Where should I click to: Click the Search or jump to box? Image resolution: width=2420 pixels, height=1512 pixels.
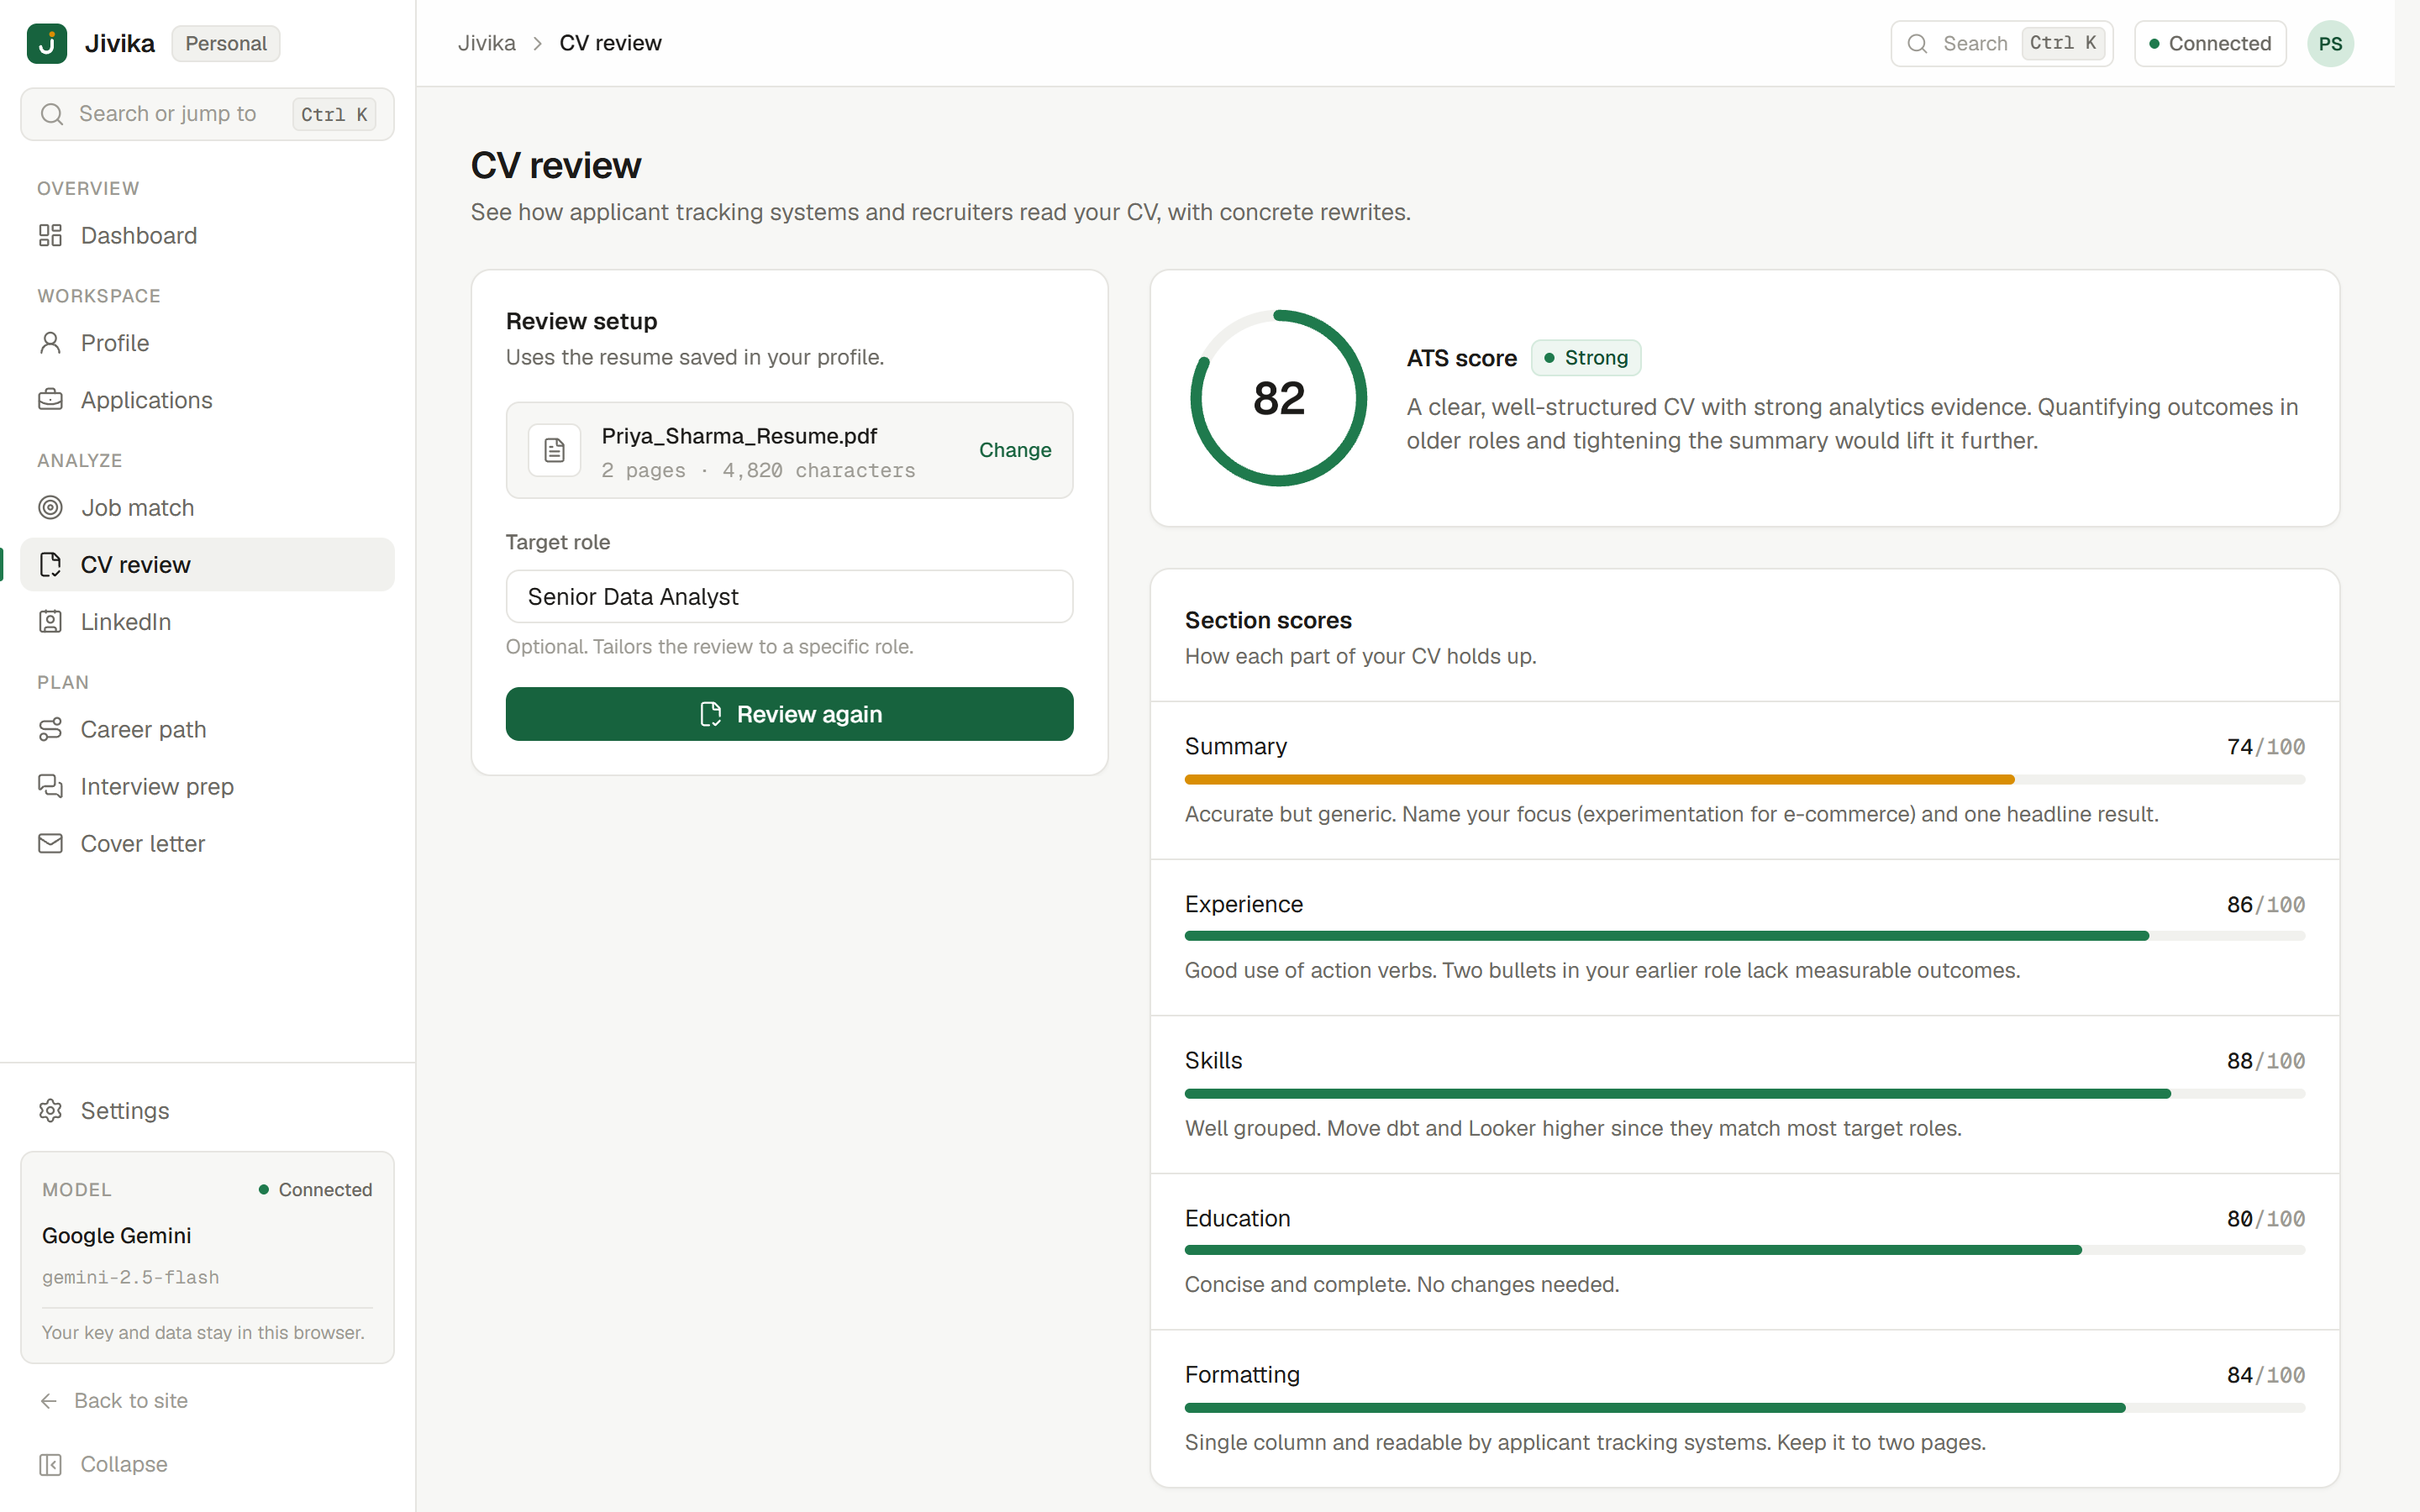[207, 114]
